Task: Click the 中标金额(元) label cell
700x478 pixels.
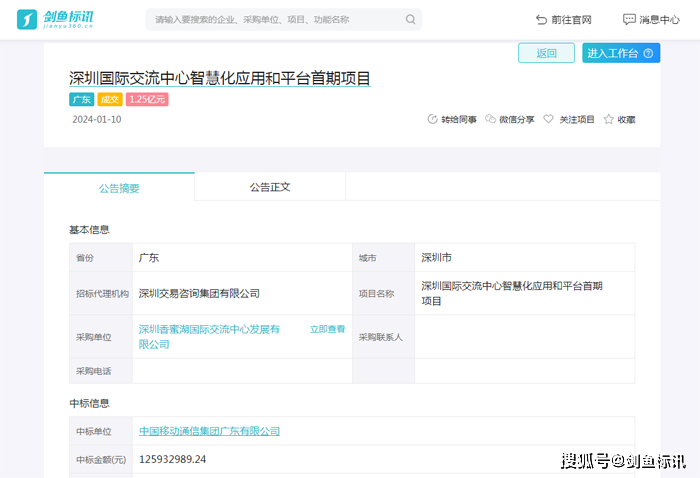Action: [101, 460]
